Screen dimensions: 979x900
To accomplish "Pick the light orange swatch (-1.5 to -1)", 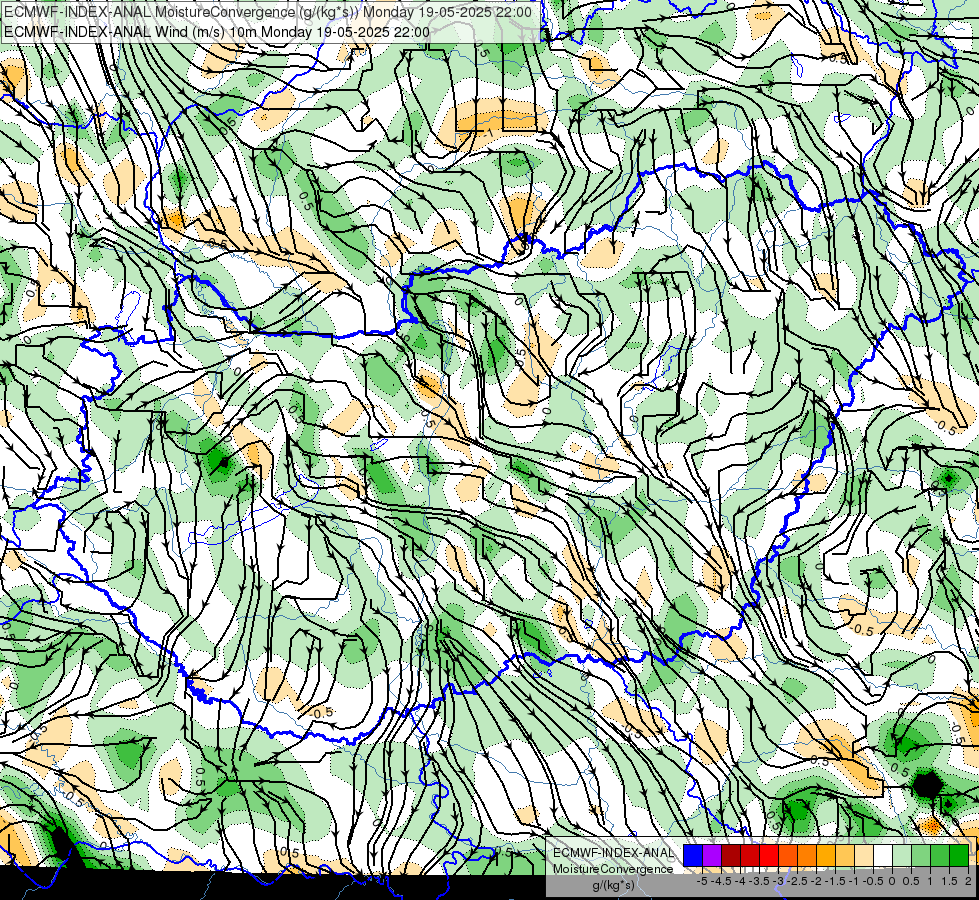I will pyautogui.click(x=845, y=855).
